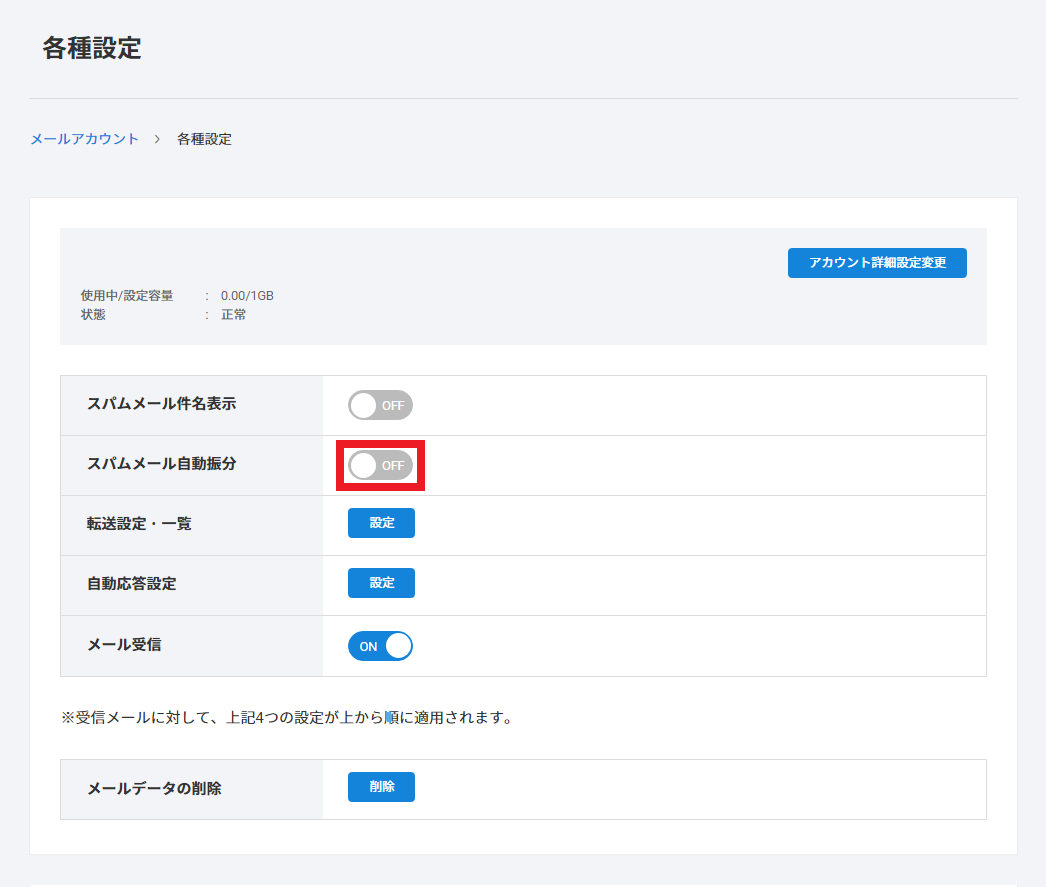Click the メールデータの削除 row label
Image resolution: width=1046 pixels, height=887 pixels.
point(154,788)
